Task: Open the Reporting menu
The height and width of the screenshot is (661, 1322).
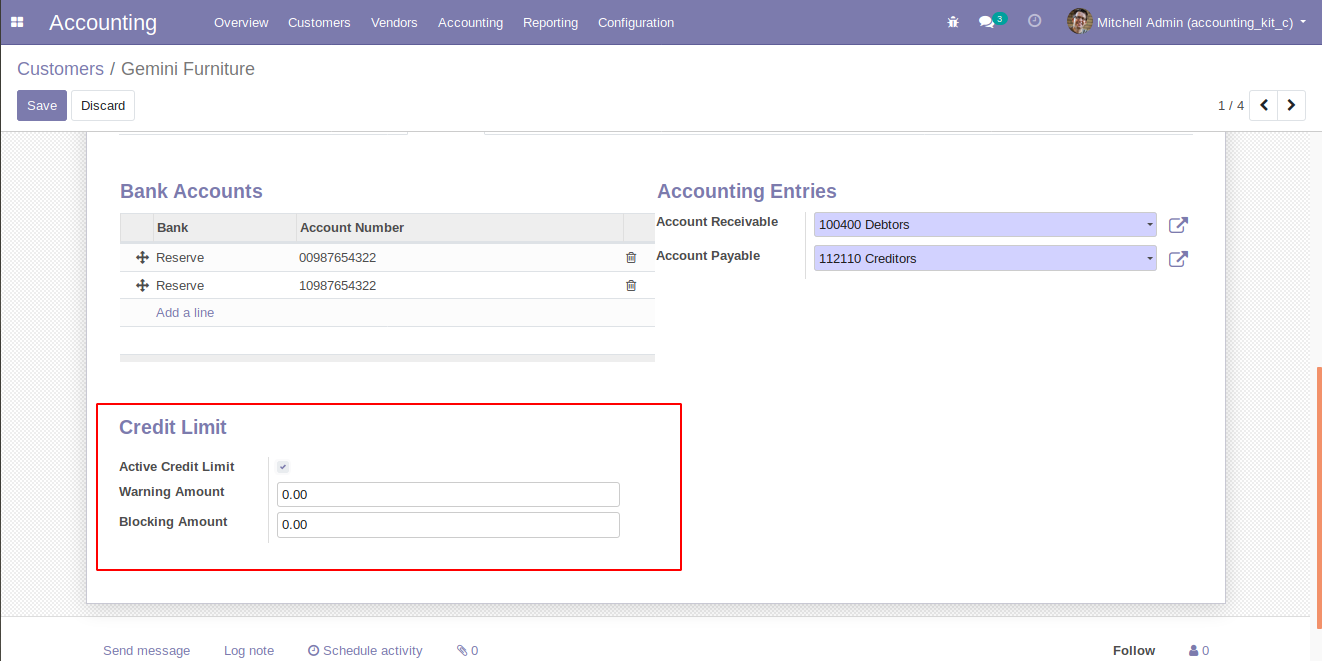Action: pos(550,22)
